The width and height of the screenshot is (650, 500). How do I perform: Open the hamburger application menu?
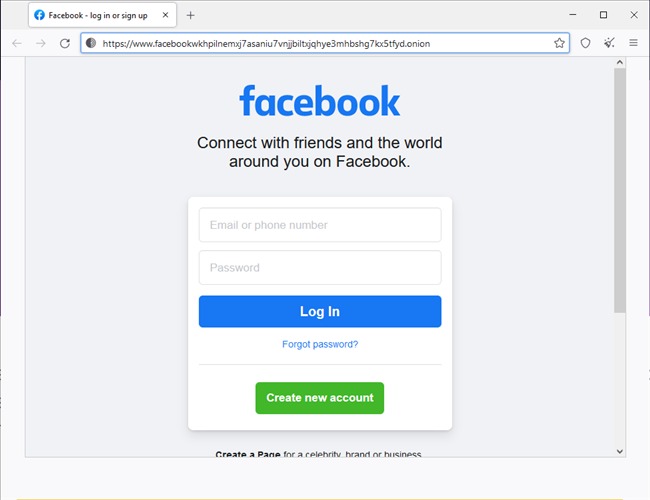(x=633, y=43)
